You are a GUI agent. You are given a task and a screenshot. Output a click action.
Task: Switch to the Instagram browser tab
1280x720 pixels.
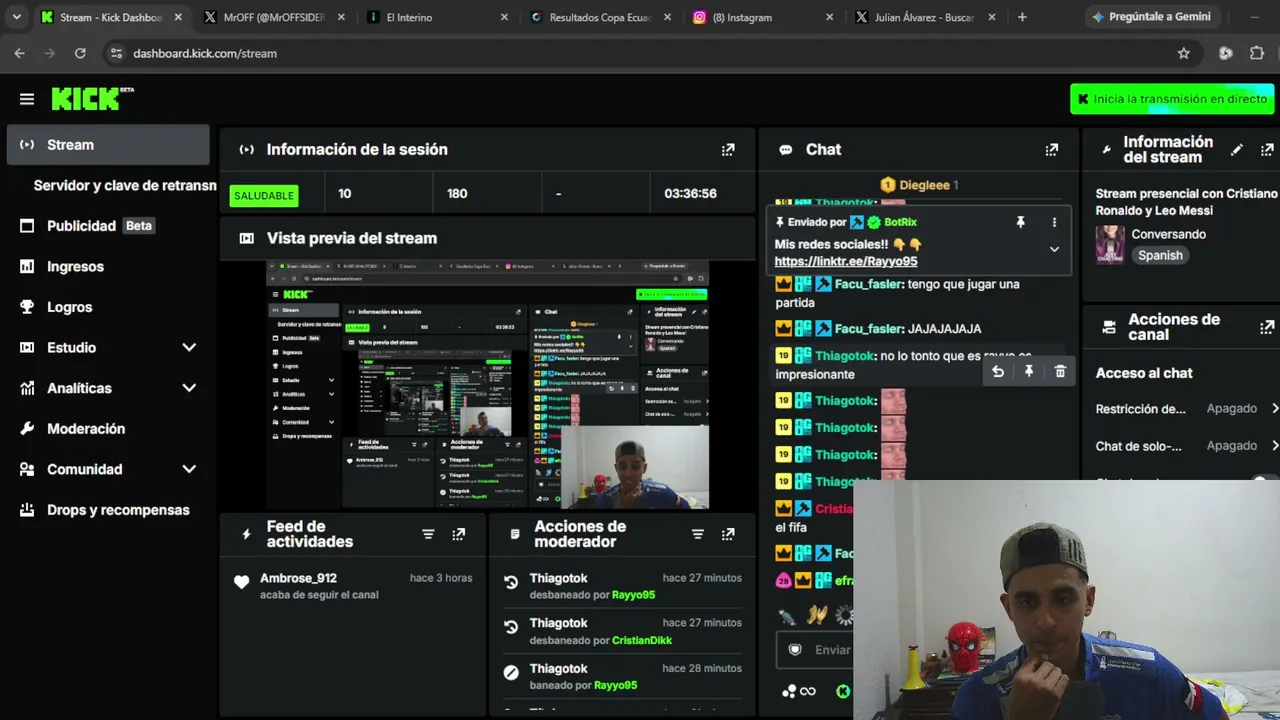pos(764,17)
